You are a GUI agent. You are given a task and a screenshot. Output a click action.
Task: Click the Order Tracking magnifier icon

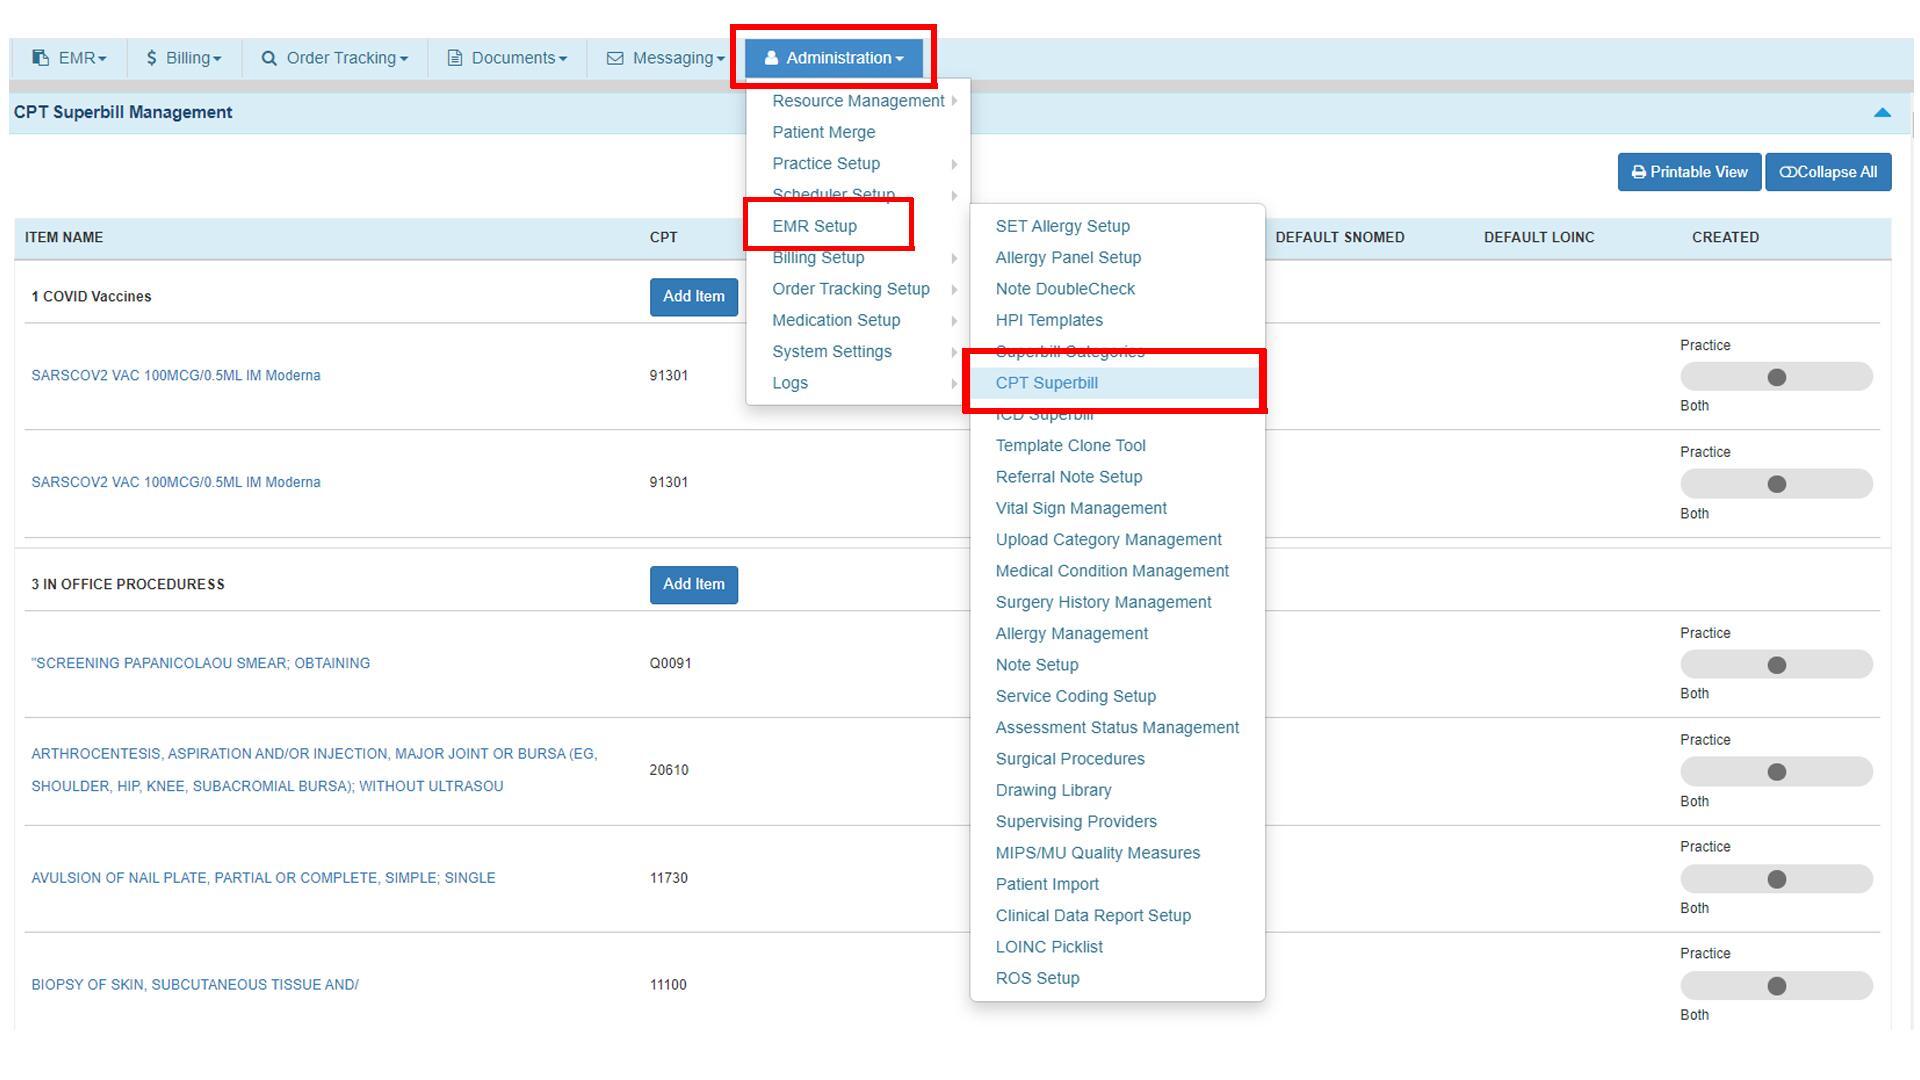[269, 58]
